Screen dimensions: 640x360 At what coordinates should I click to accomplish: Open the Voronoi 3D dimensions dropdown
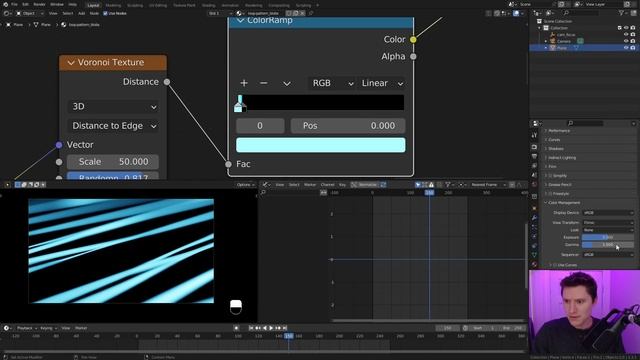point(113,107)
